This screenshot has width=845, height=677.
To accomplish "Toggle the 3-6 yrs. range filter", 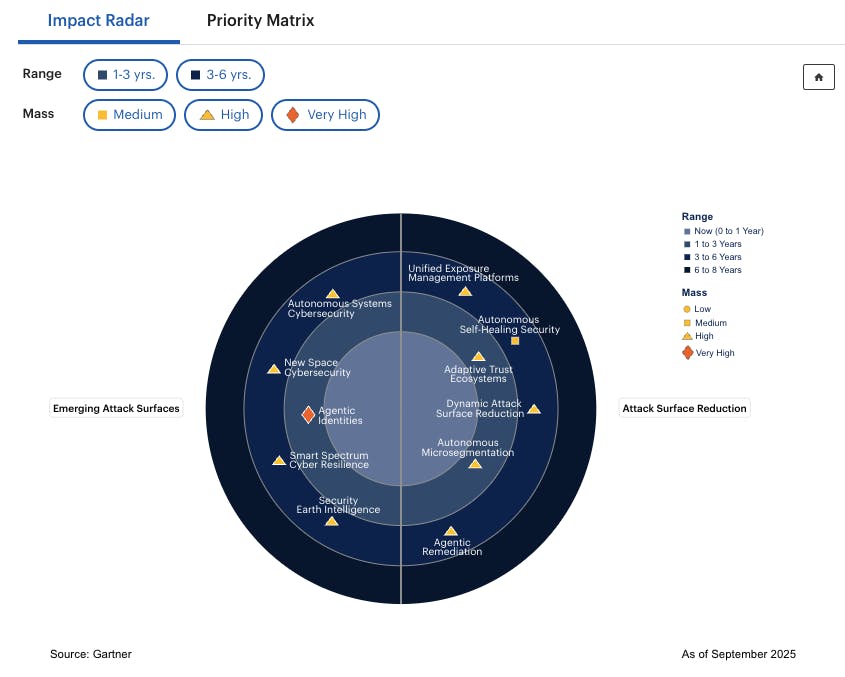I will pos(220,75).
